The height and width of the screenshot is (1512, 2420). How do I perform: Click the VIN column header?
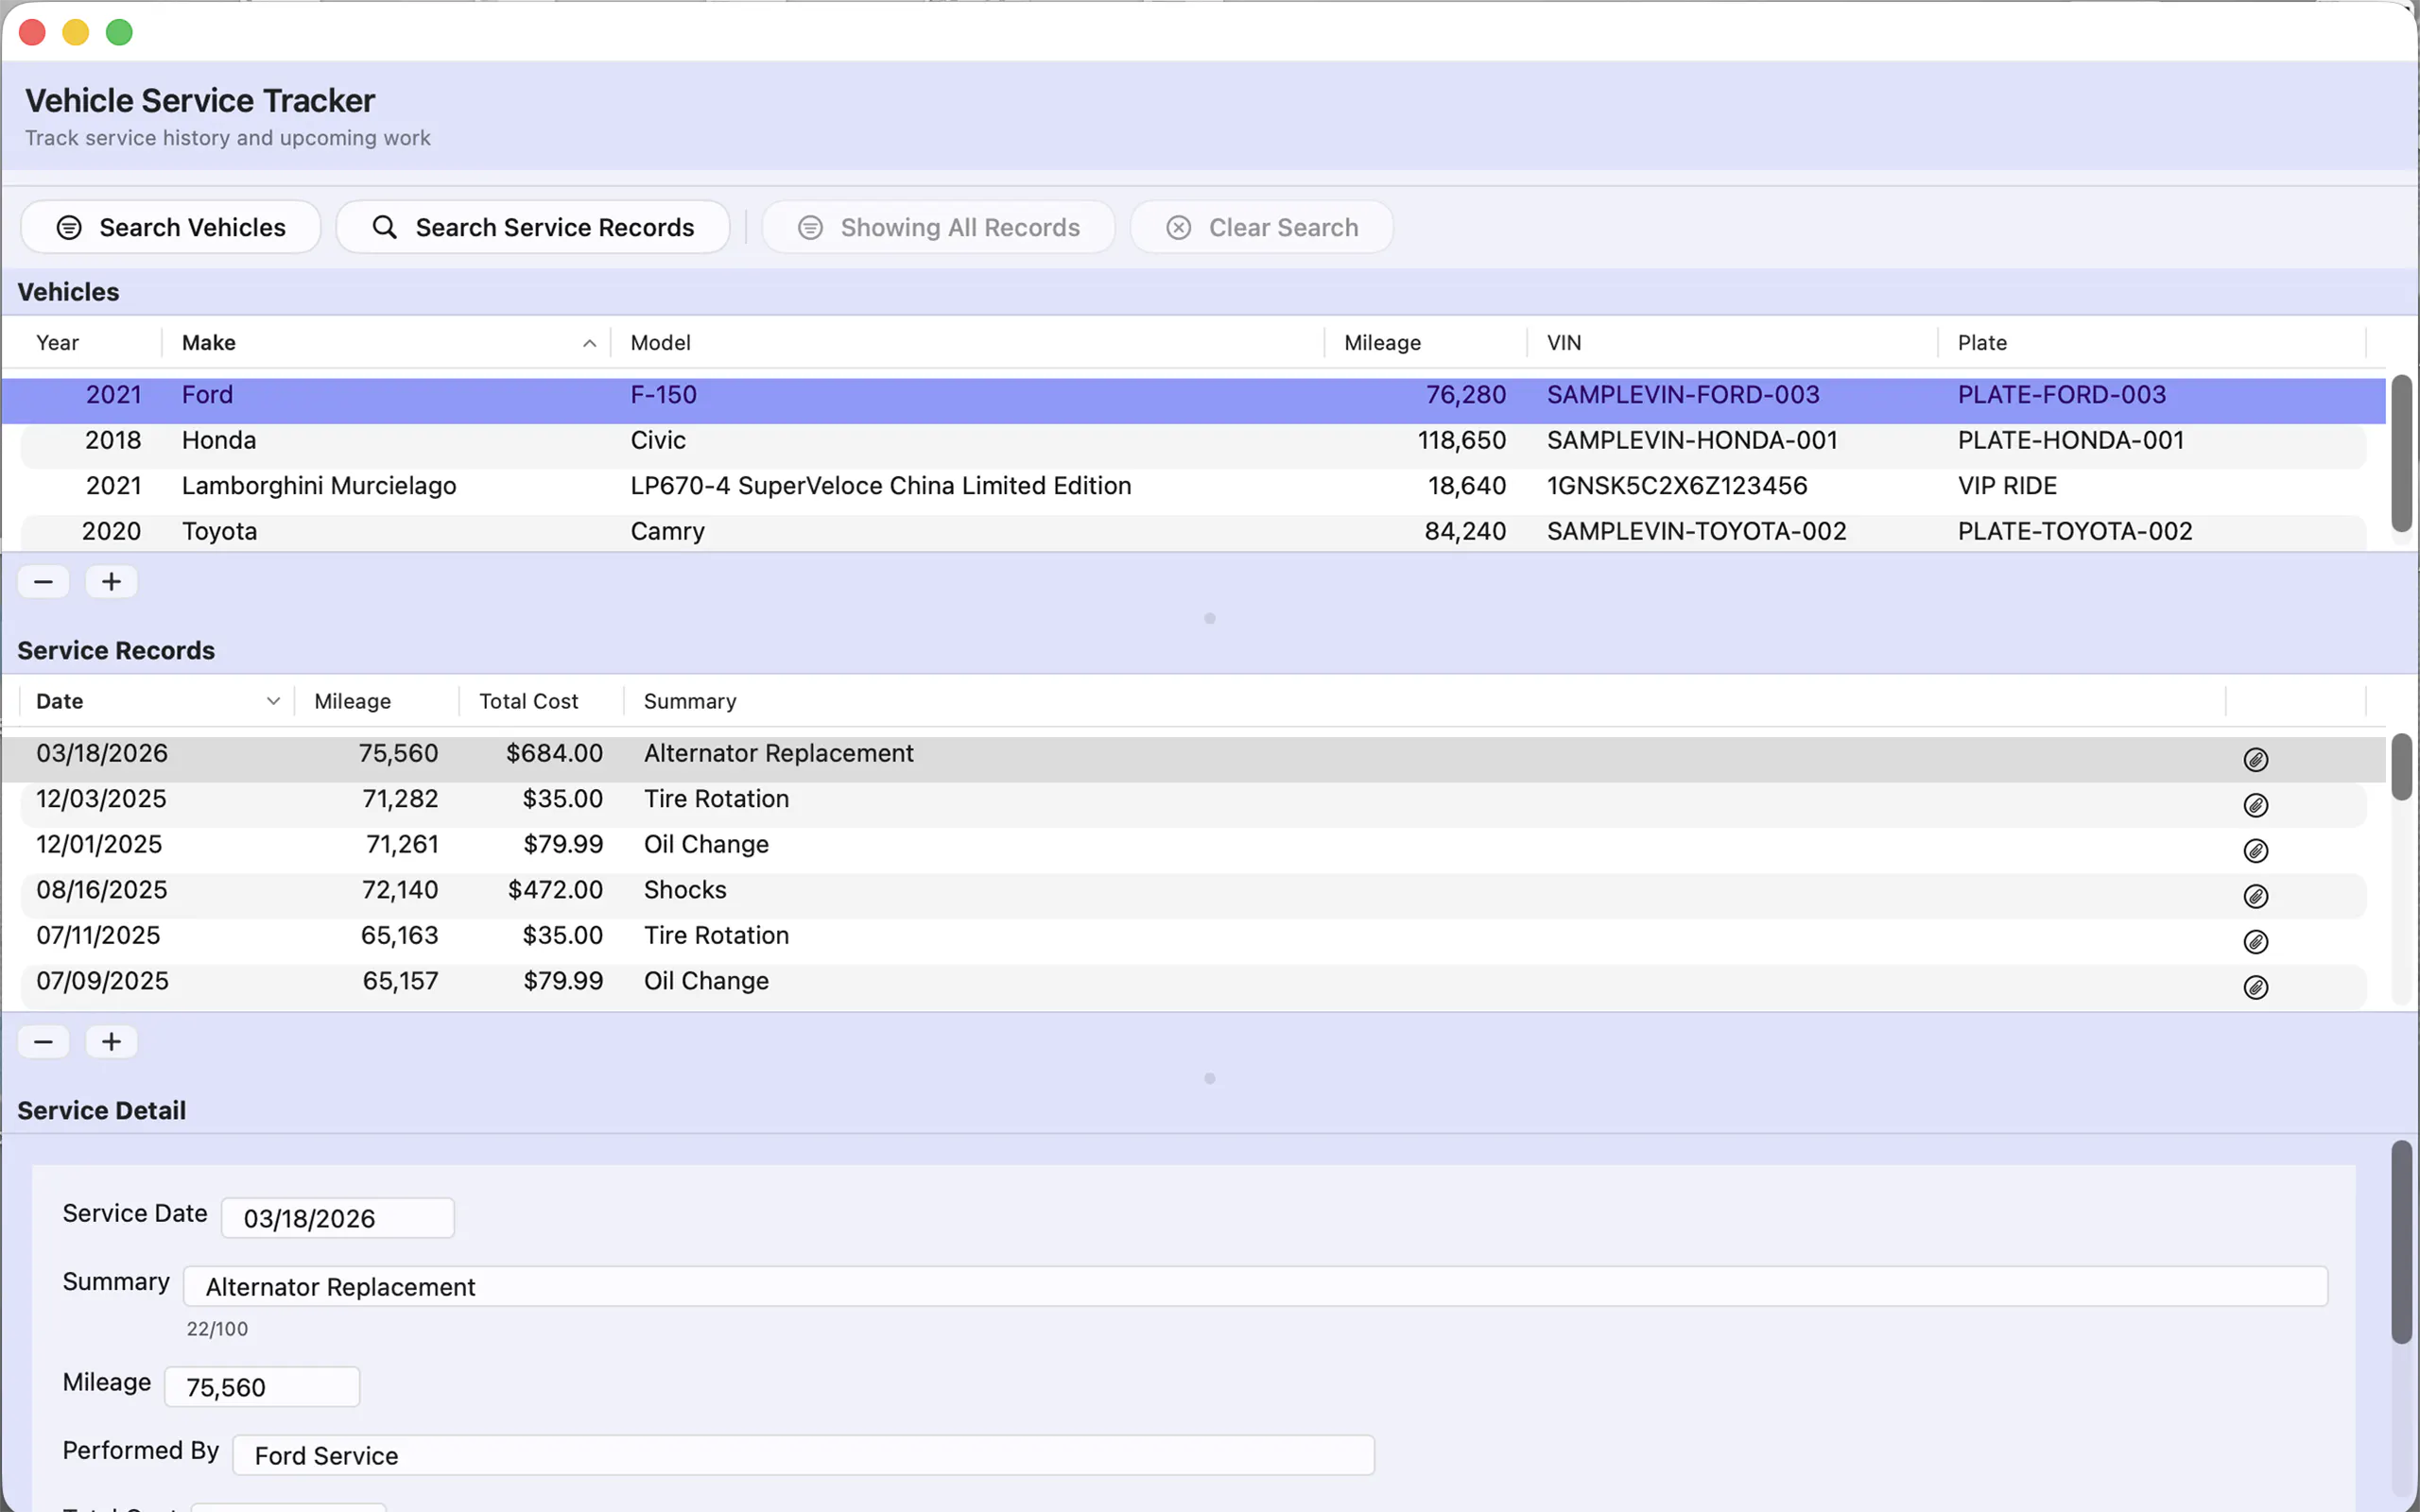click(1732, 343)
